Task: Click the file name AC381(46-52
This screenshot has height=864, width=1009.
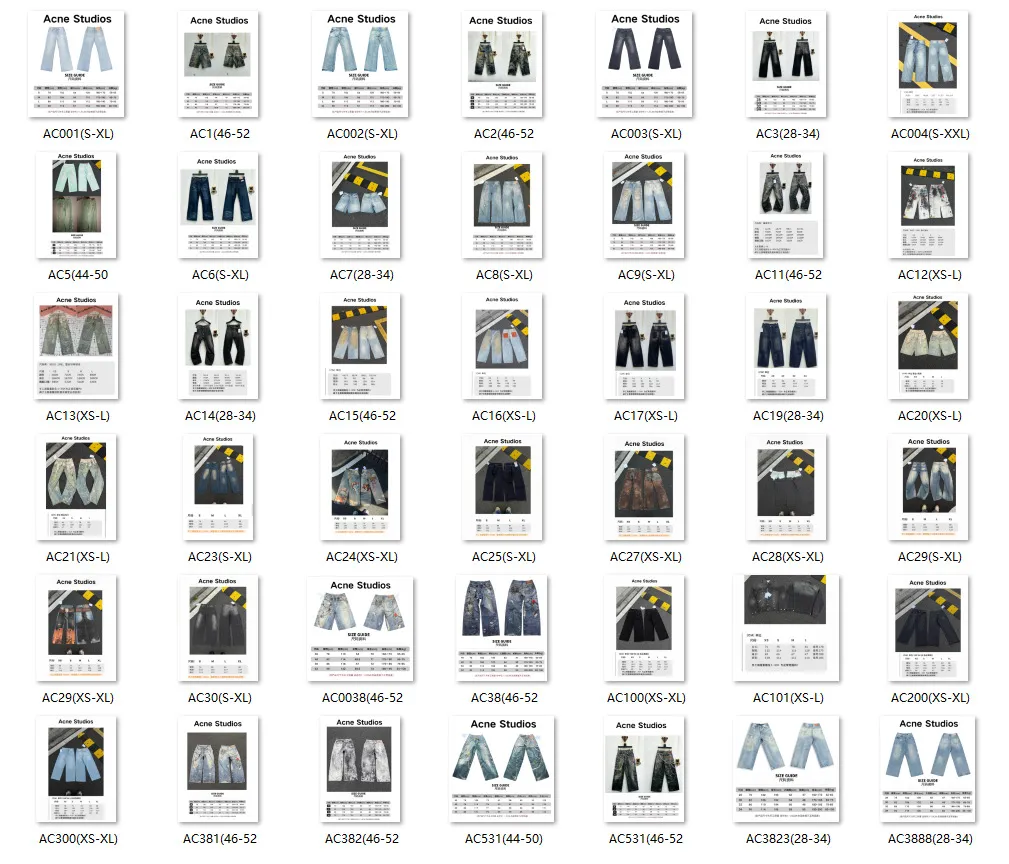Action: pyautogui.click(x=219, y=838)
